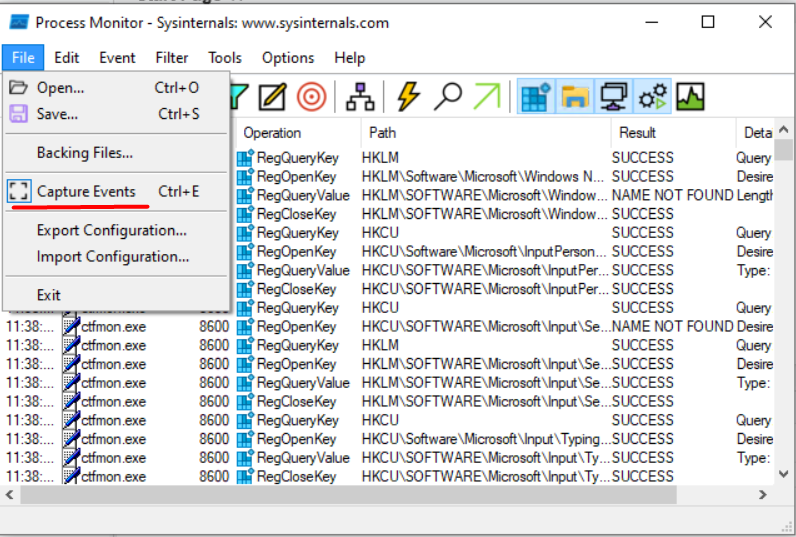This screenshot has height=537, width=796.
Task: Click RegCloseKey for HKLM\SOFTWARE\Microsoft\Window...
Action: [296, 214]
